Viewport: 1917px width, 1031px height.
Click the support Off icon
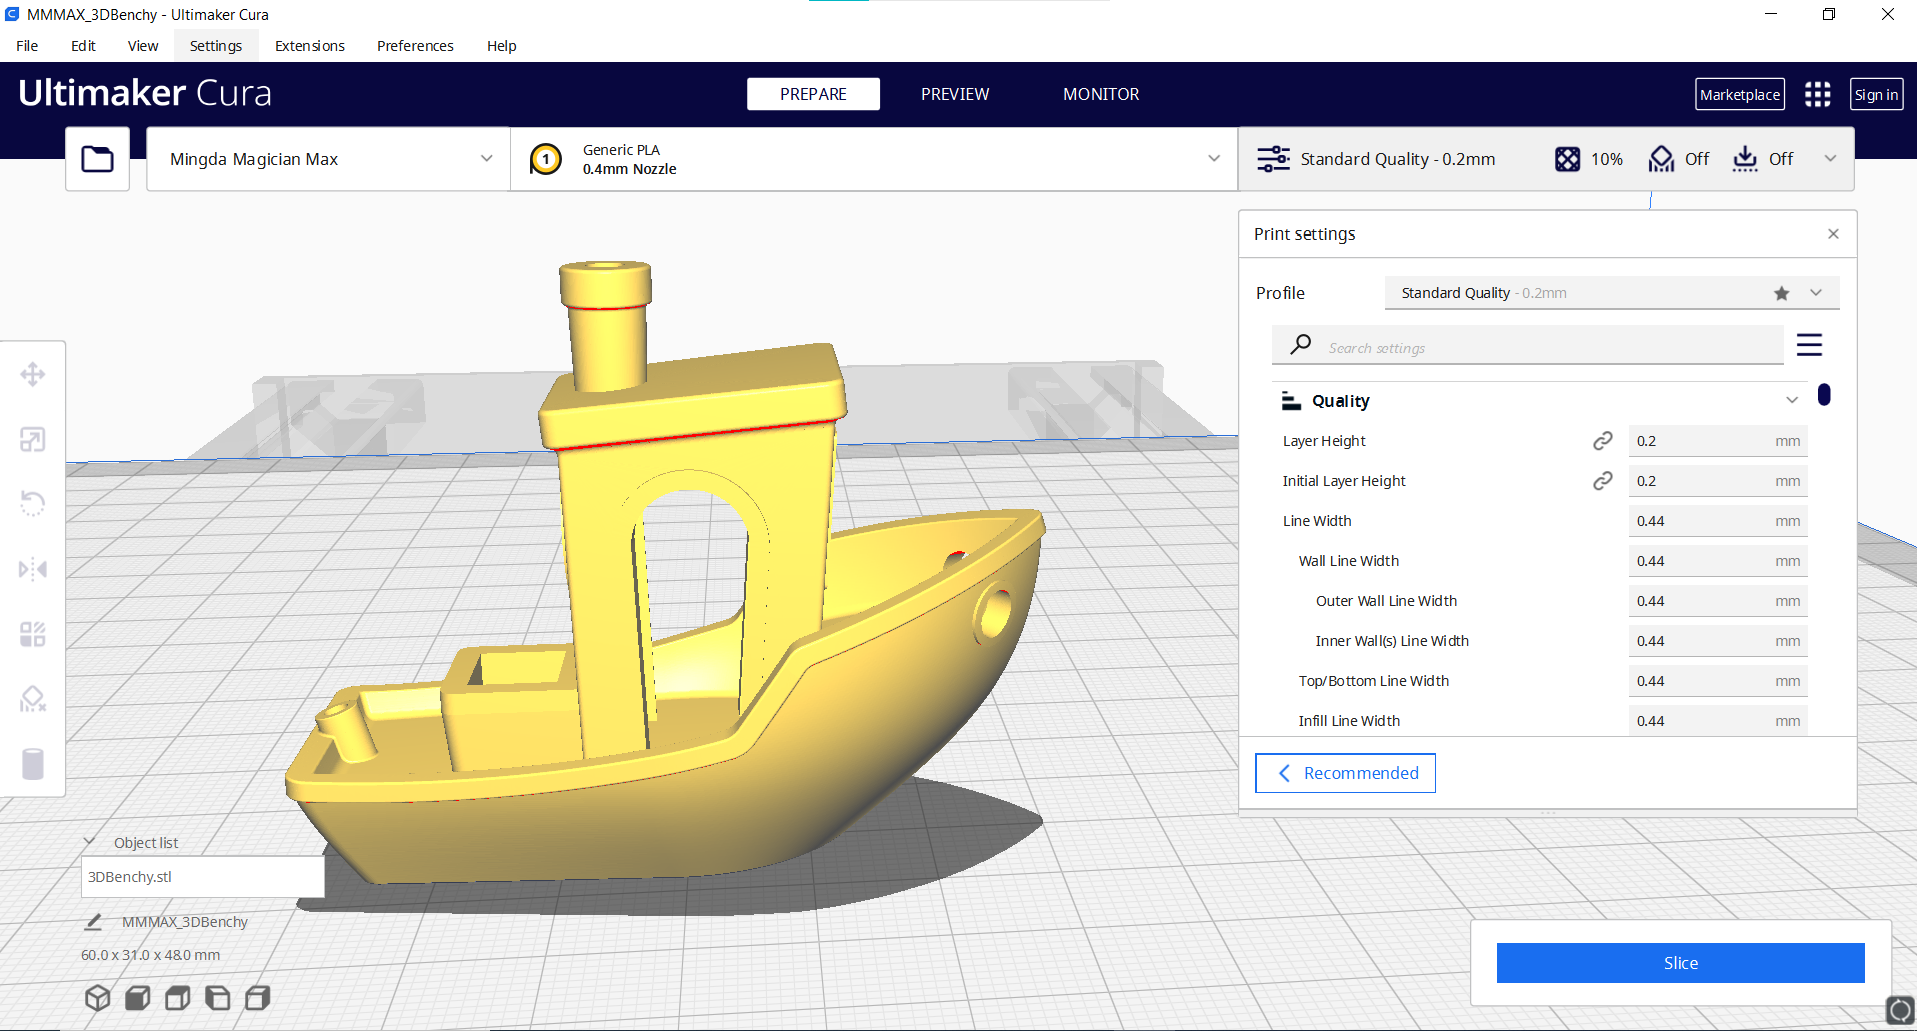[x=1661, y=159]
